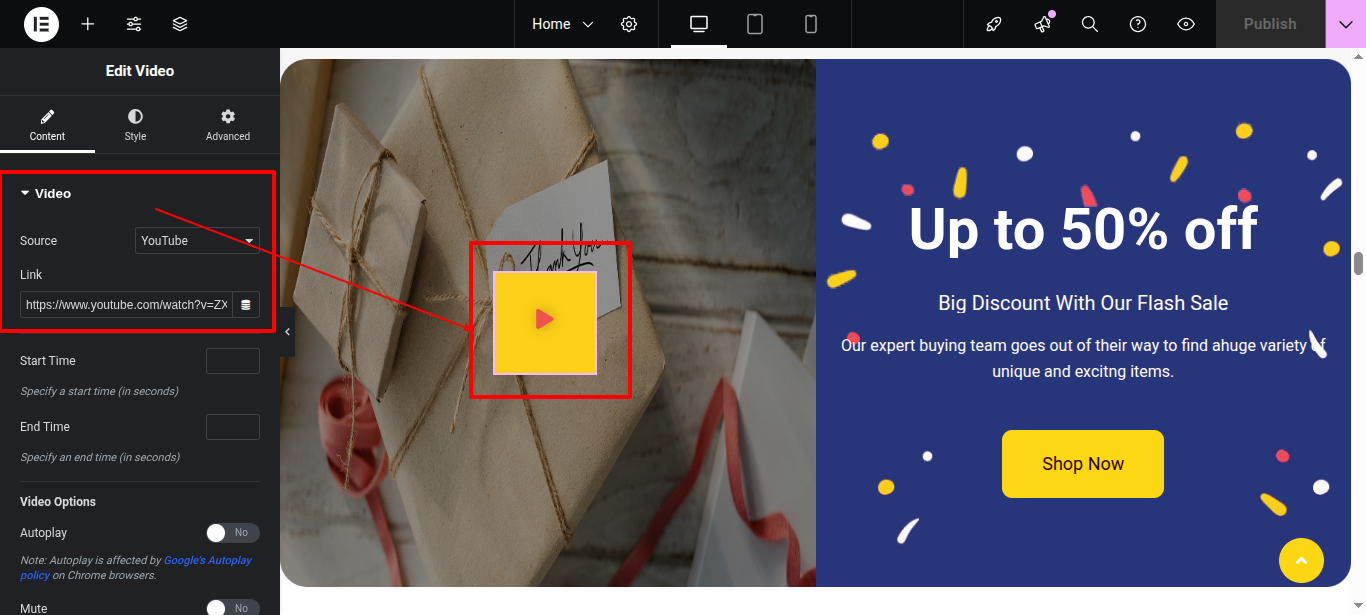
Task: Switch to tablet preview mode
Action: coord(755,24)
